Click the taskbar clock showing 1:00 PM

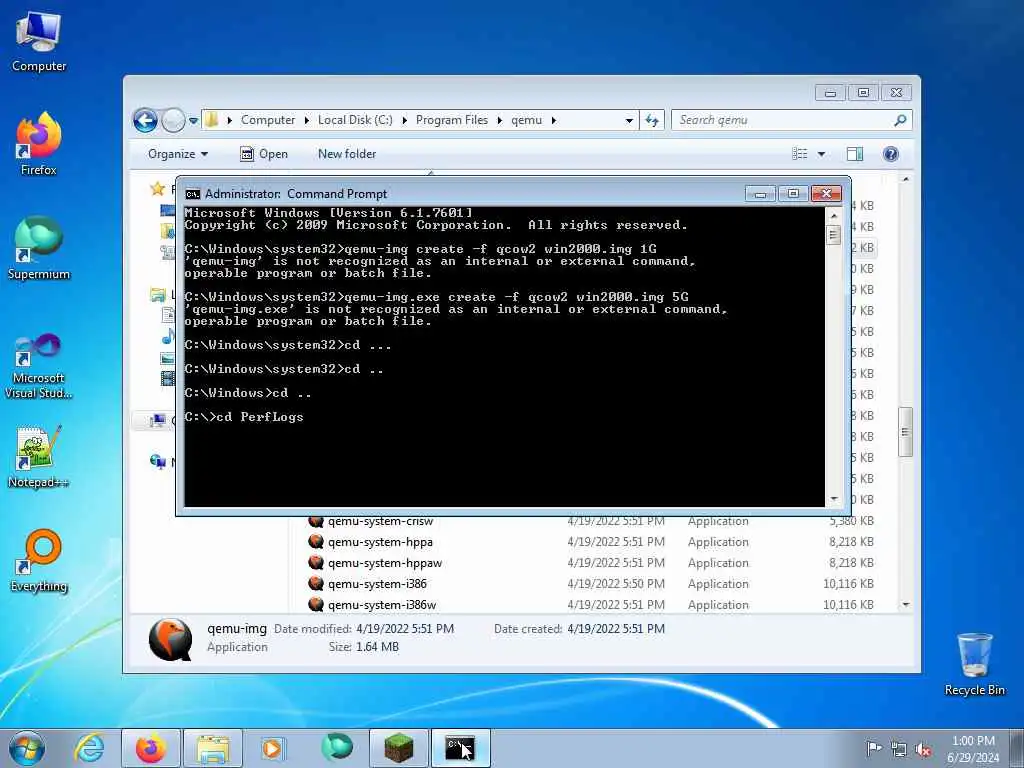(x=973, y=748)
